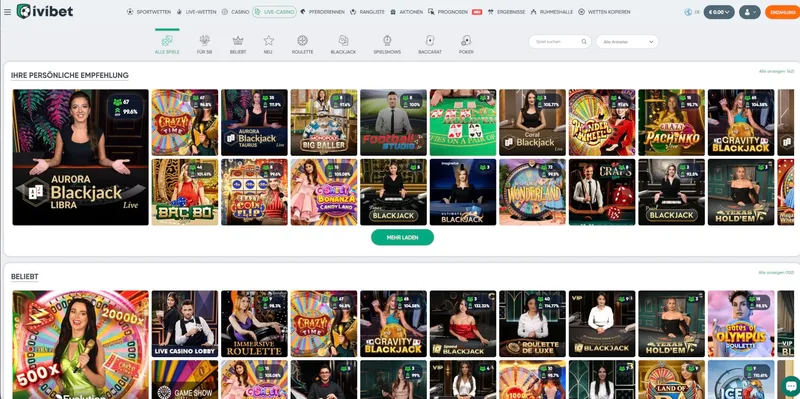Click the orange Einzahlung button

coord(782,12)
